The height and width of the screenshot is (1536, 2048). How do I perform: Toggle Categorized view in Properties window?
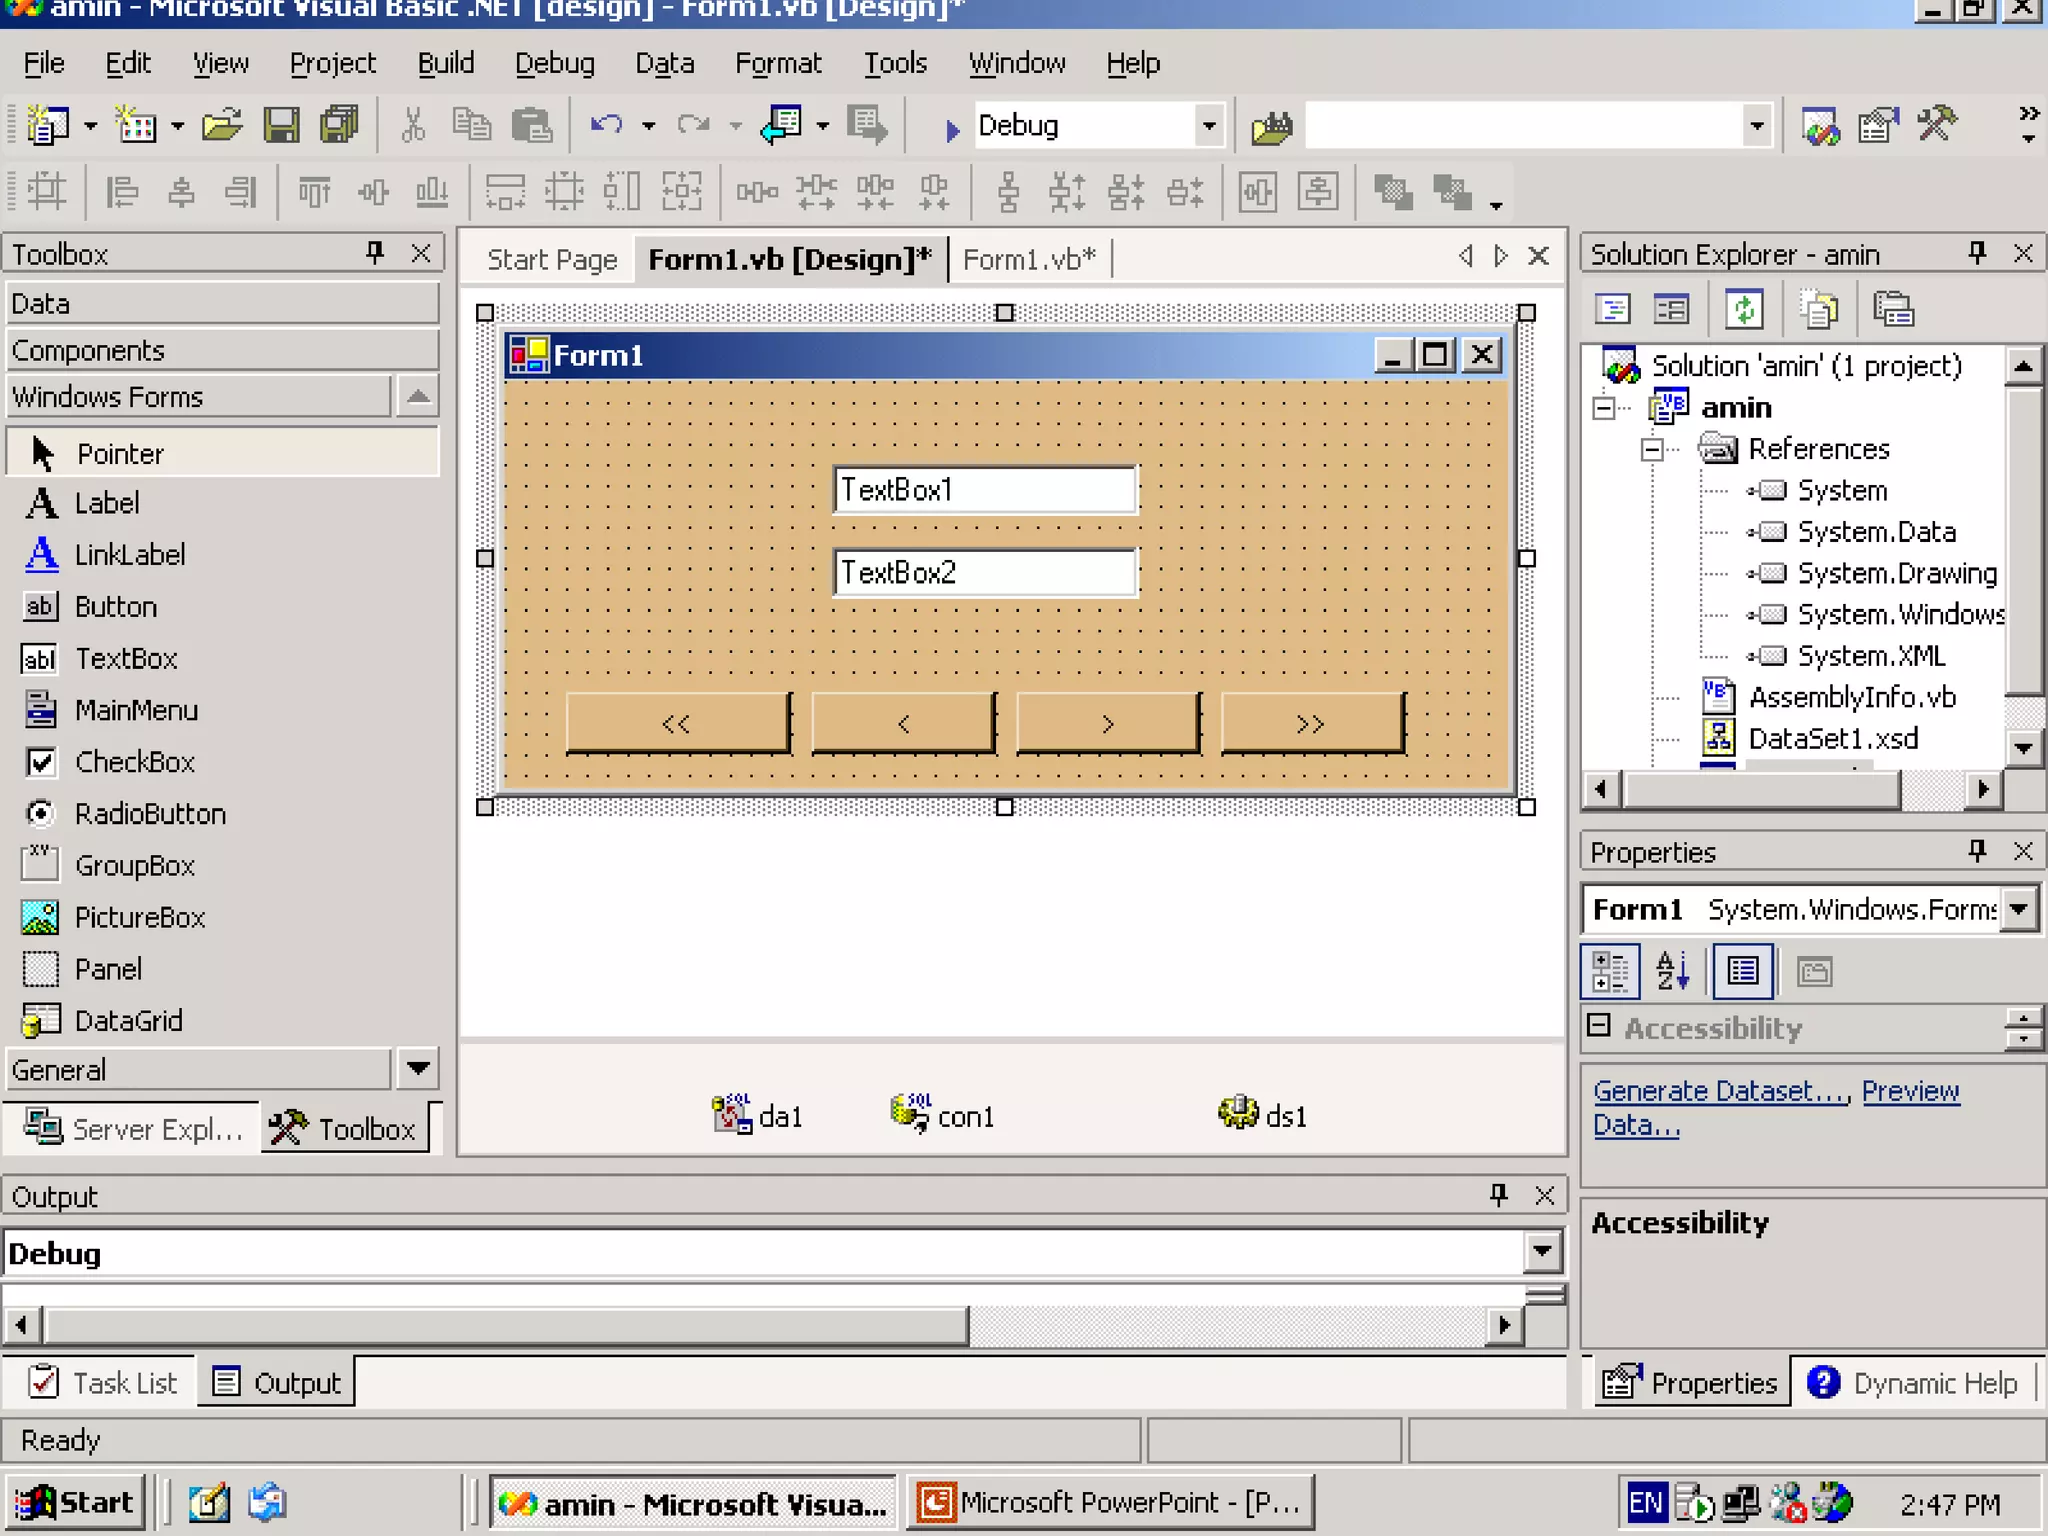(x=1610, y=971)
